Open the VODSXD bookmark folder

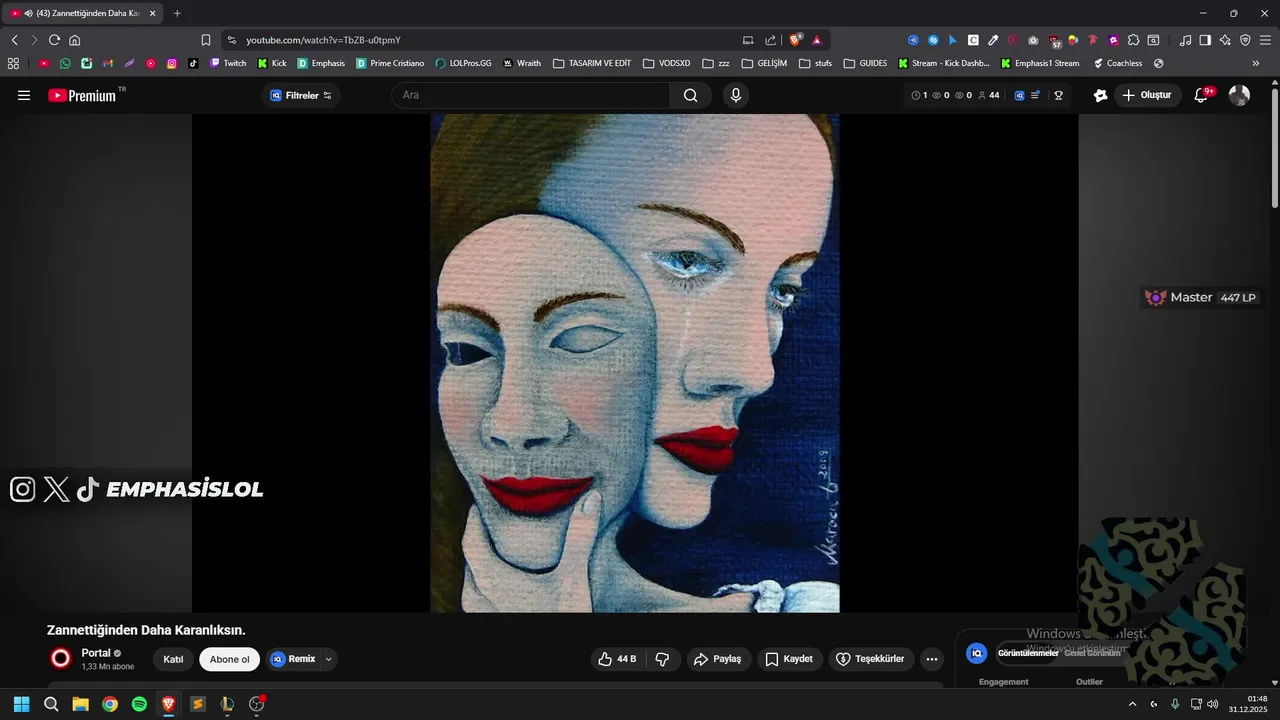[666, 63]
